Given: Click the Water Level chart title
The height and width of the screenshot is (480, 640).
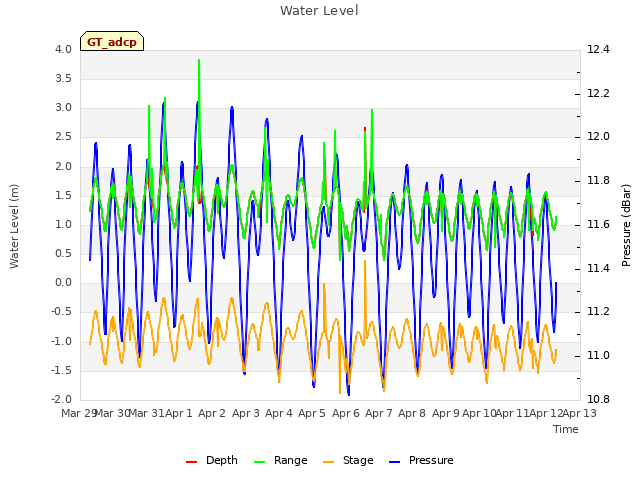Looking at the screenshot, I should (319, 11).
